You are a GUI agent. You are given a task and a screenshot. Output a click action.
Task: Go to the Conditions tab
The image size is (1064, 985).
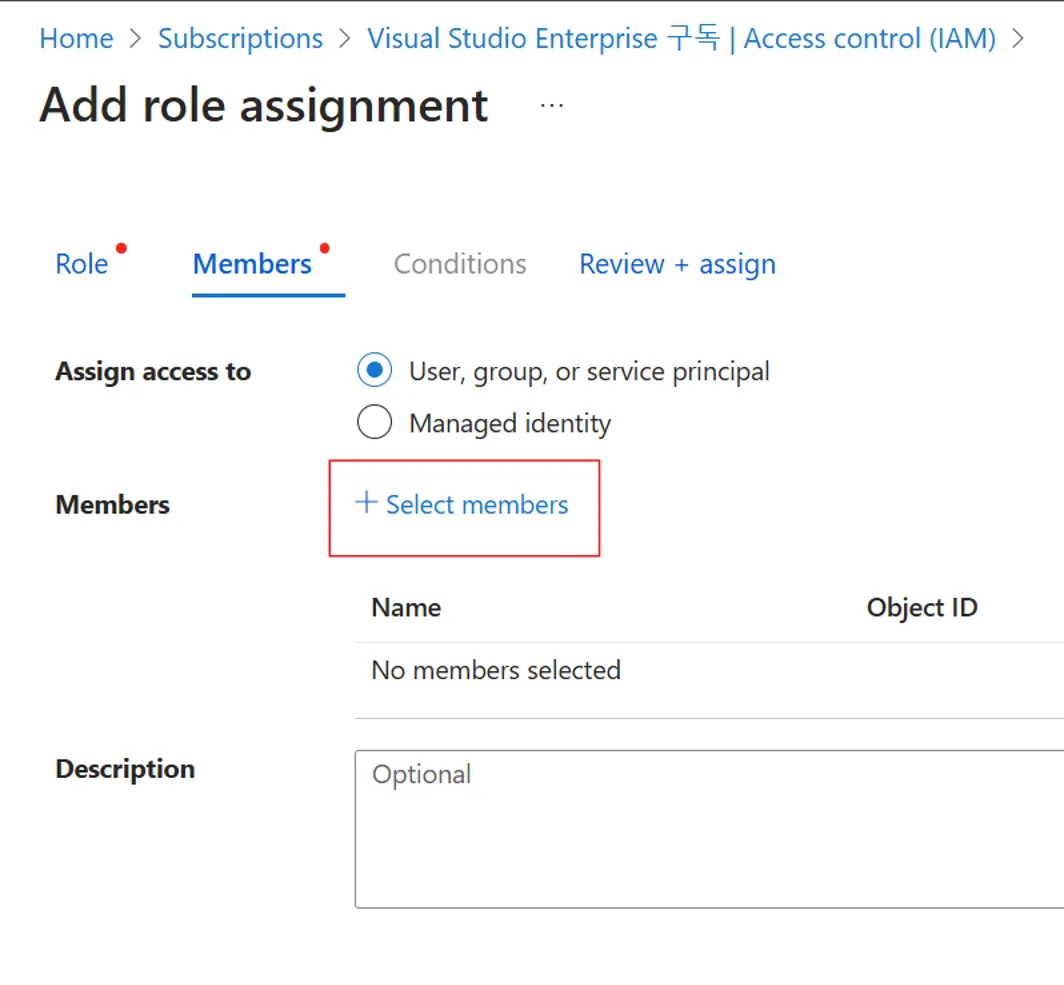460,264
